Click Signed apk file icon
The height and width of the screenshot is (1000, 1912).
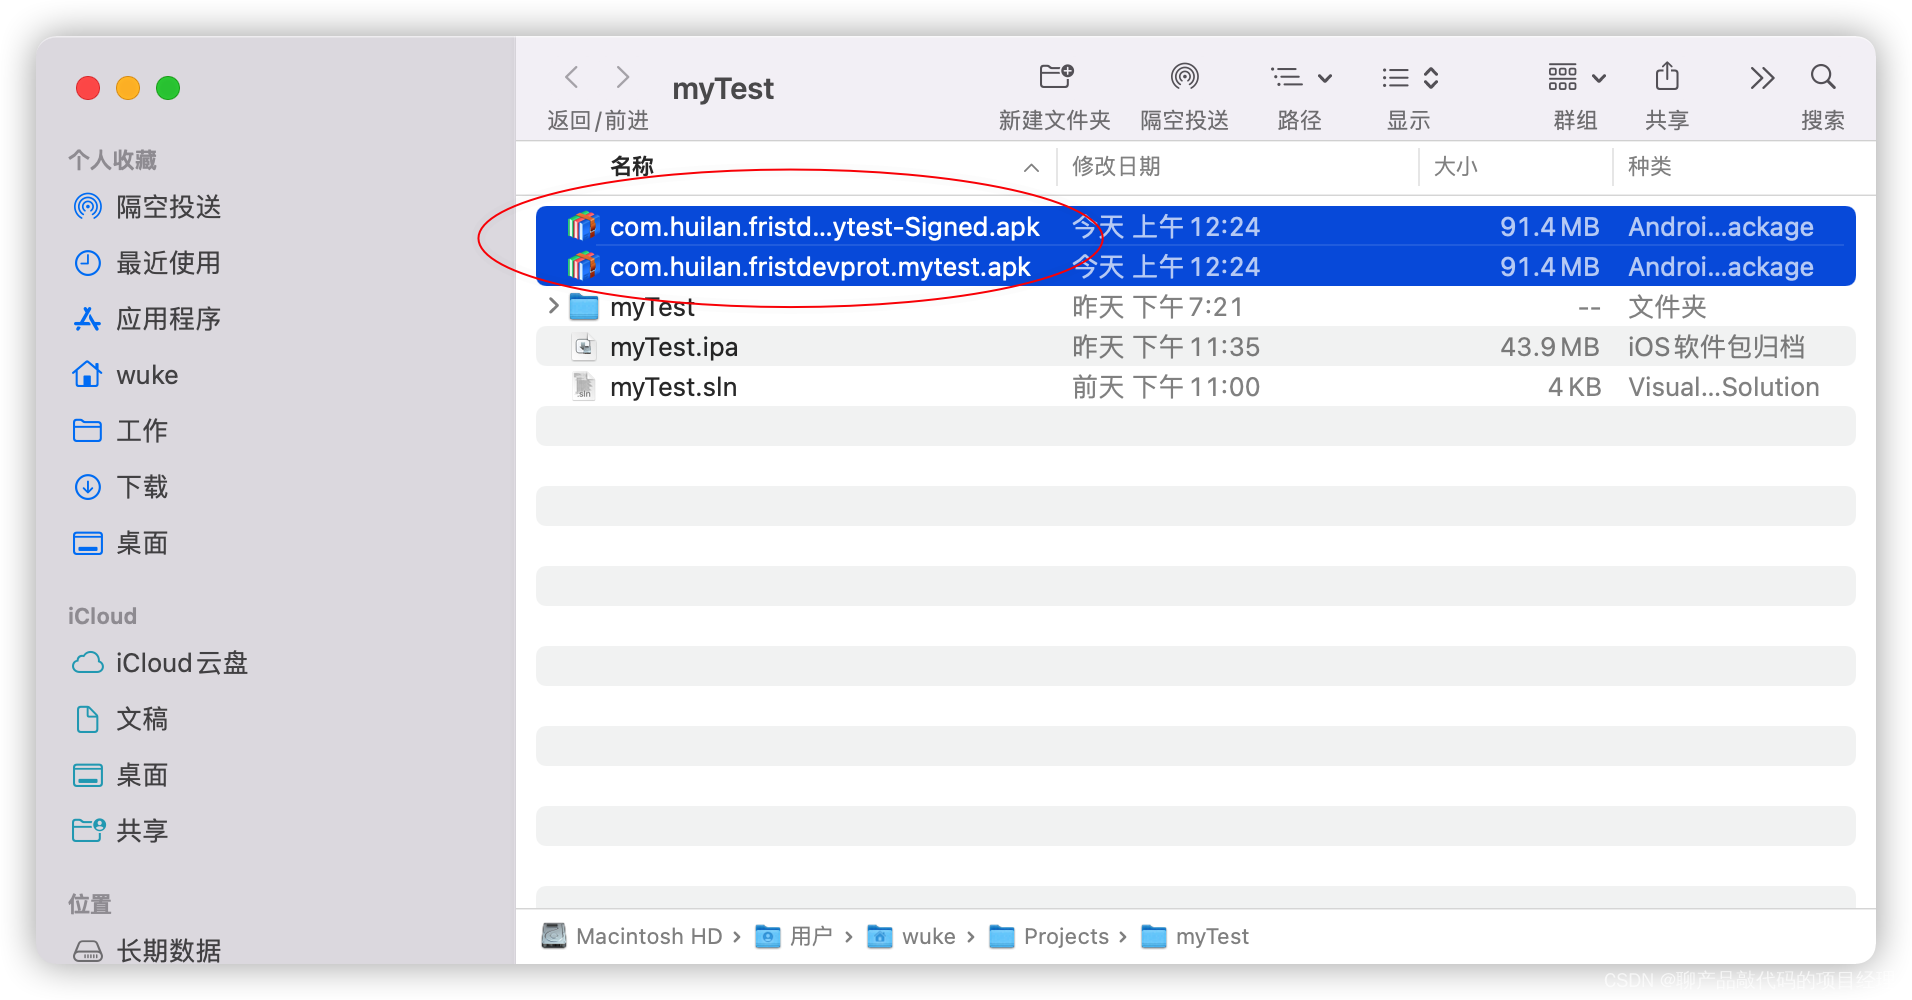(583, 227)
